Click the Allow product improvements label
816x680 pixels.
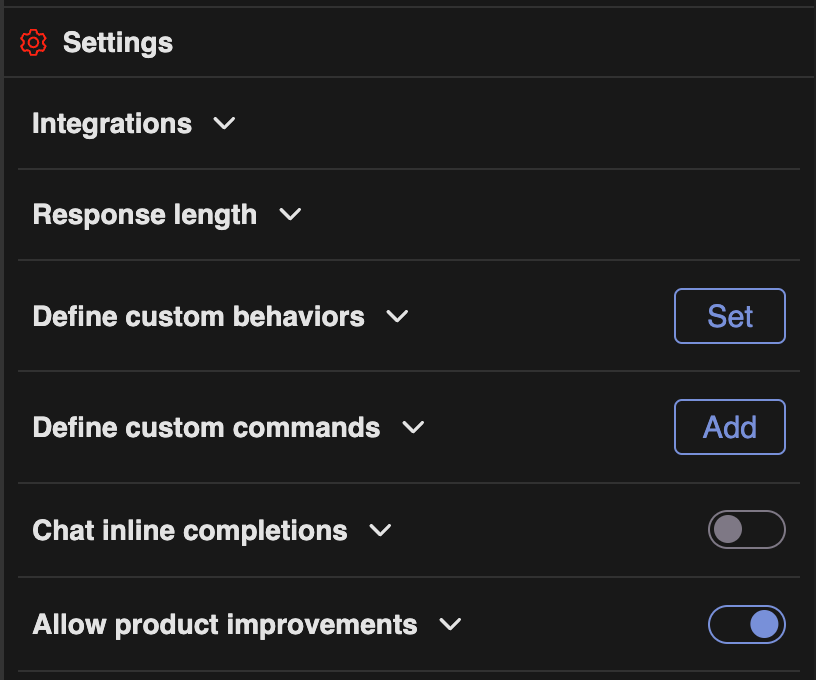coord(225,625)
